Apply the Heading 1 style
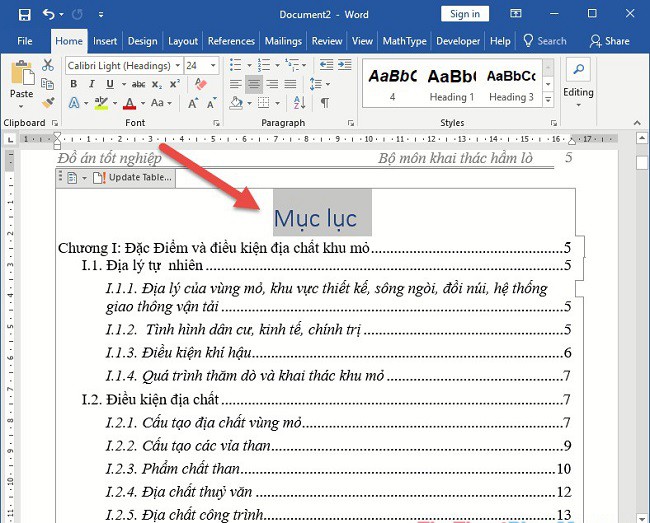This screenshot has height=523, width=650. [451, 85]
